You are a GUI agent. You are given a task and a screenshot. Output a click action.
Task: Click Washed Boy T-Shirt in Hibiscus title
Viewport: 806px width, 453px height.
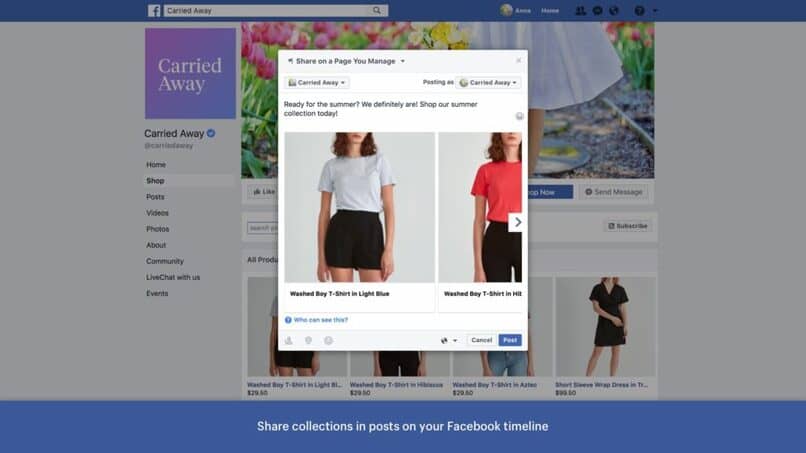(x=396, y=385)
